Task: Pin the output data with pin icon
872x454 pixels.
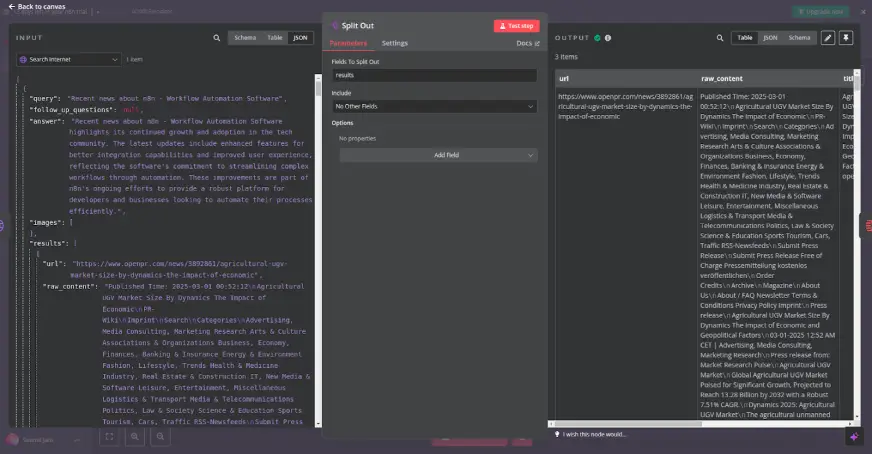Action: coord(846,38)
